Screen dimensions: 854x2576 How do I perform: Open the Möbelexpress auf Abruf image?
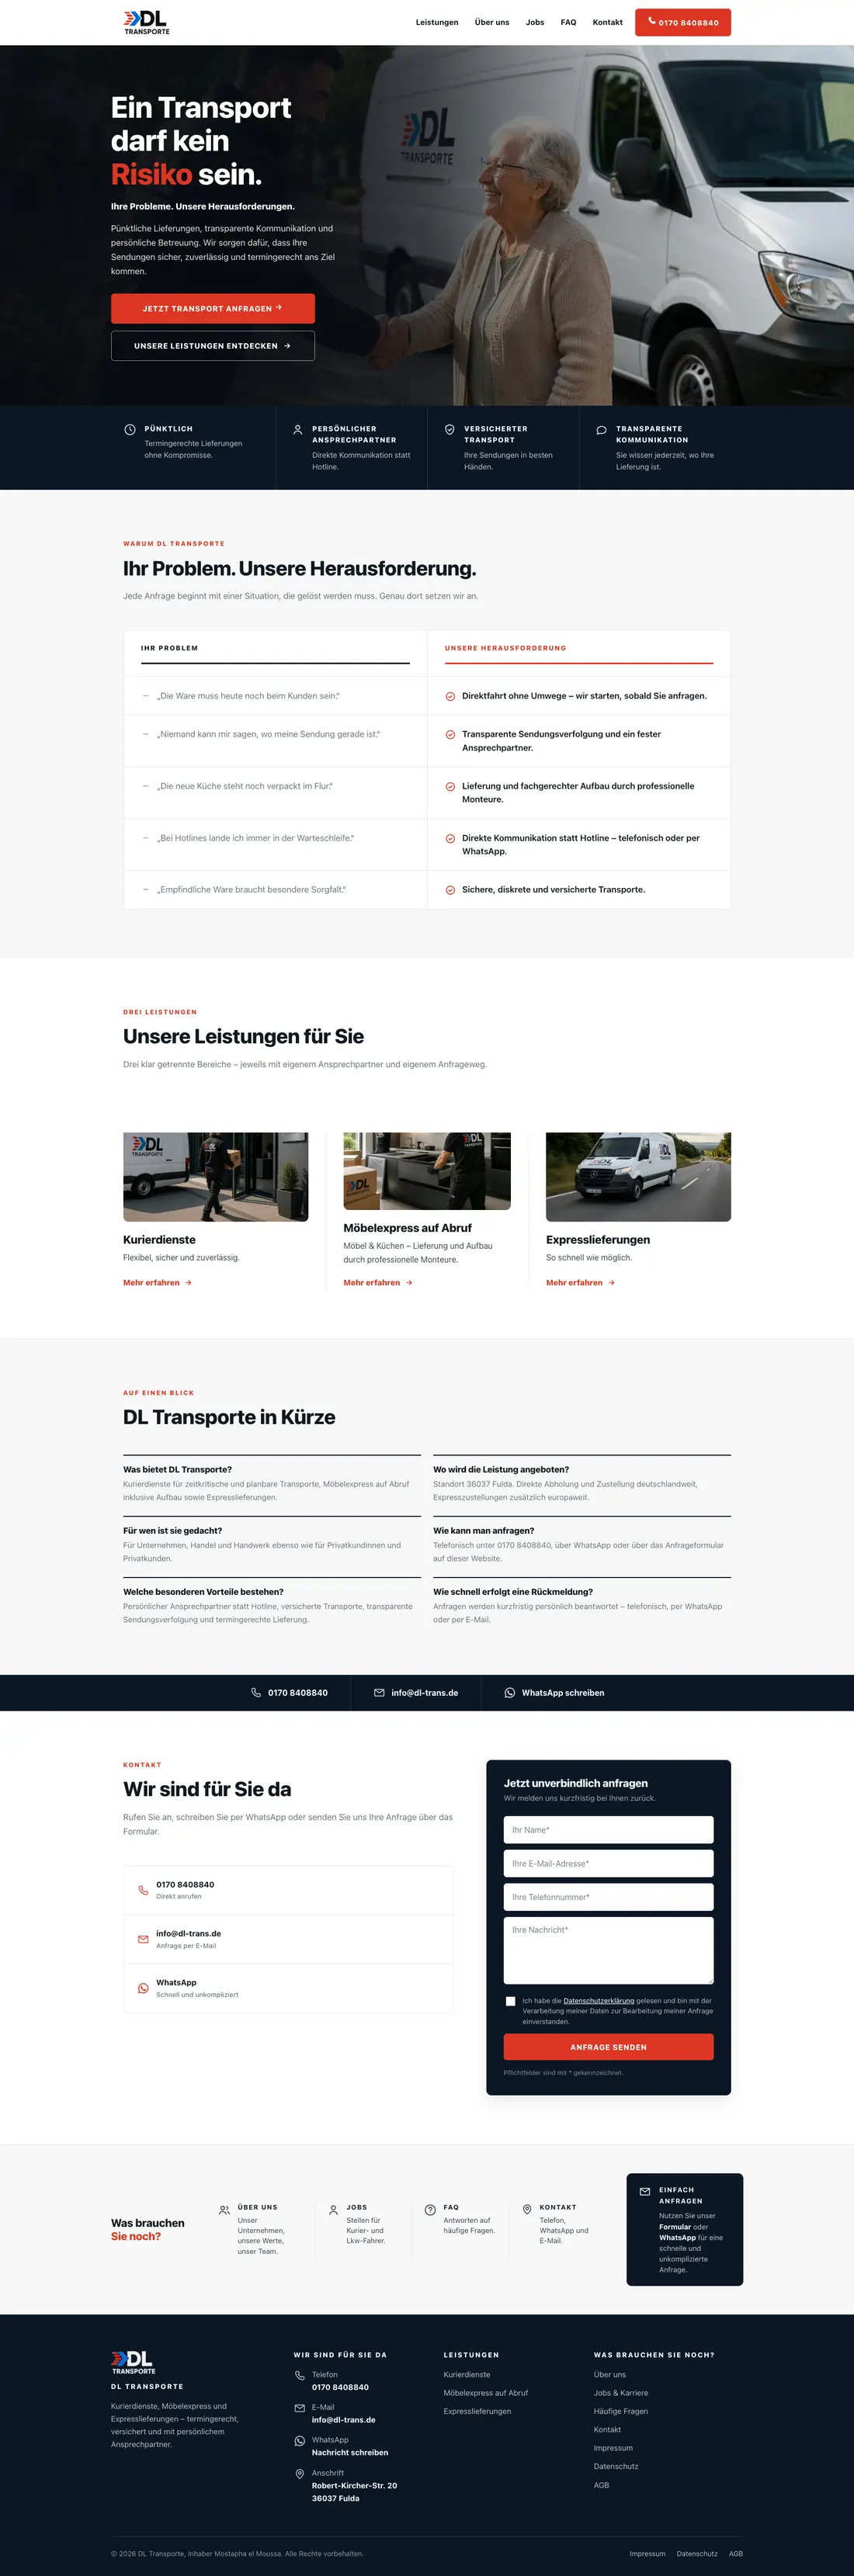coord(427,1171)
